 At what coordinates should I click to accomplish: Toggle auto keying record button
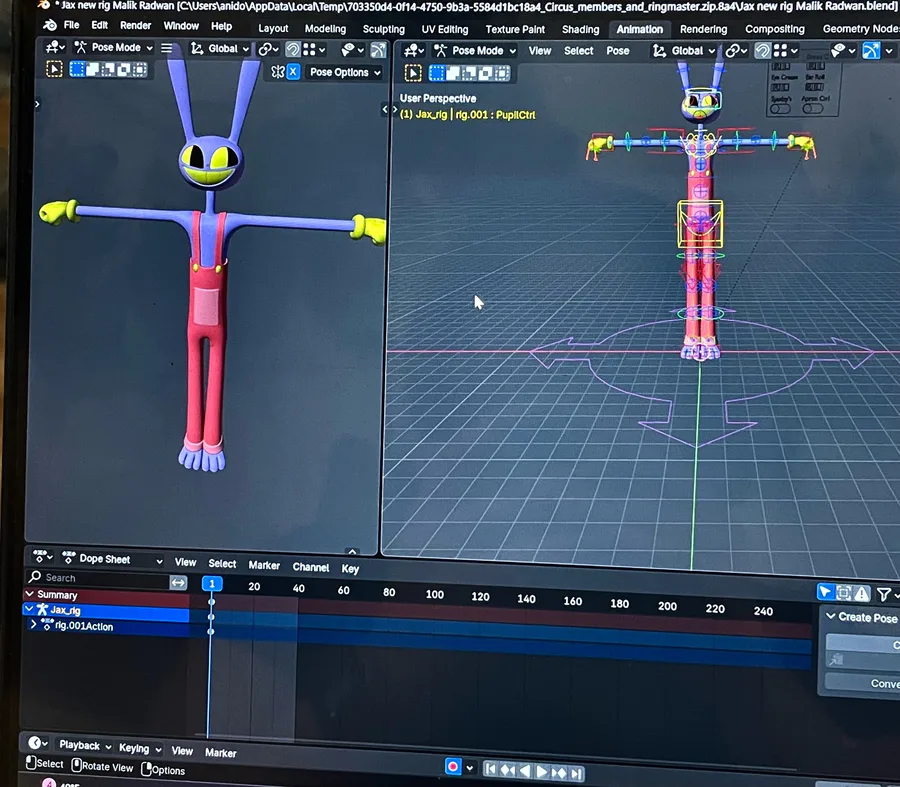(x=453, y=766)
